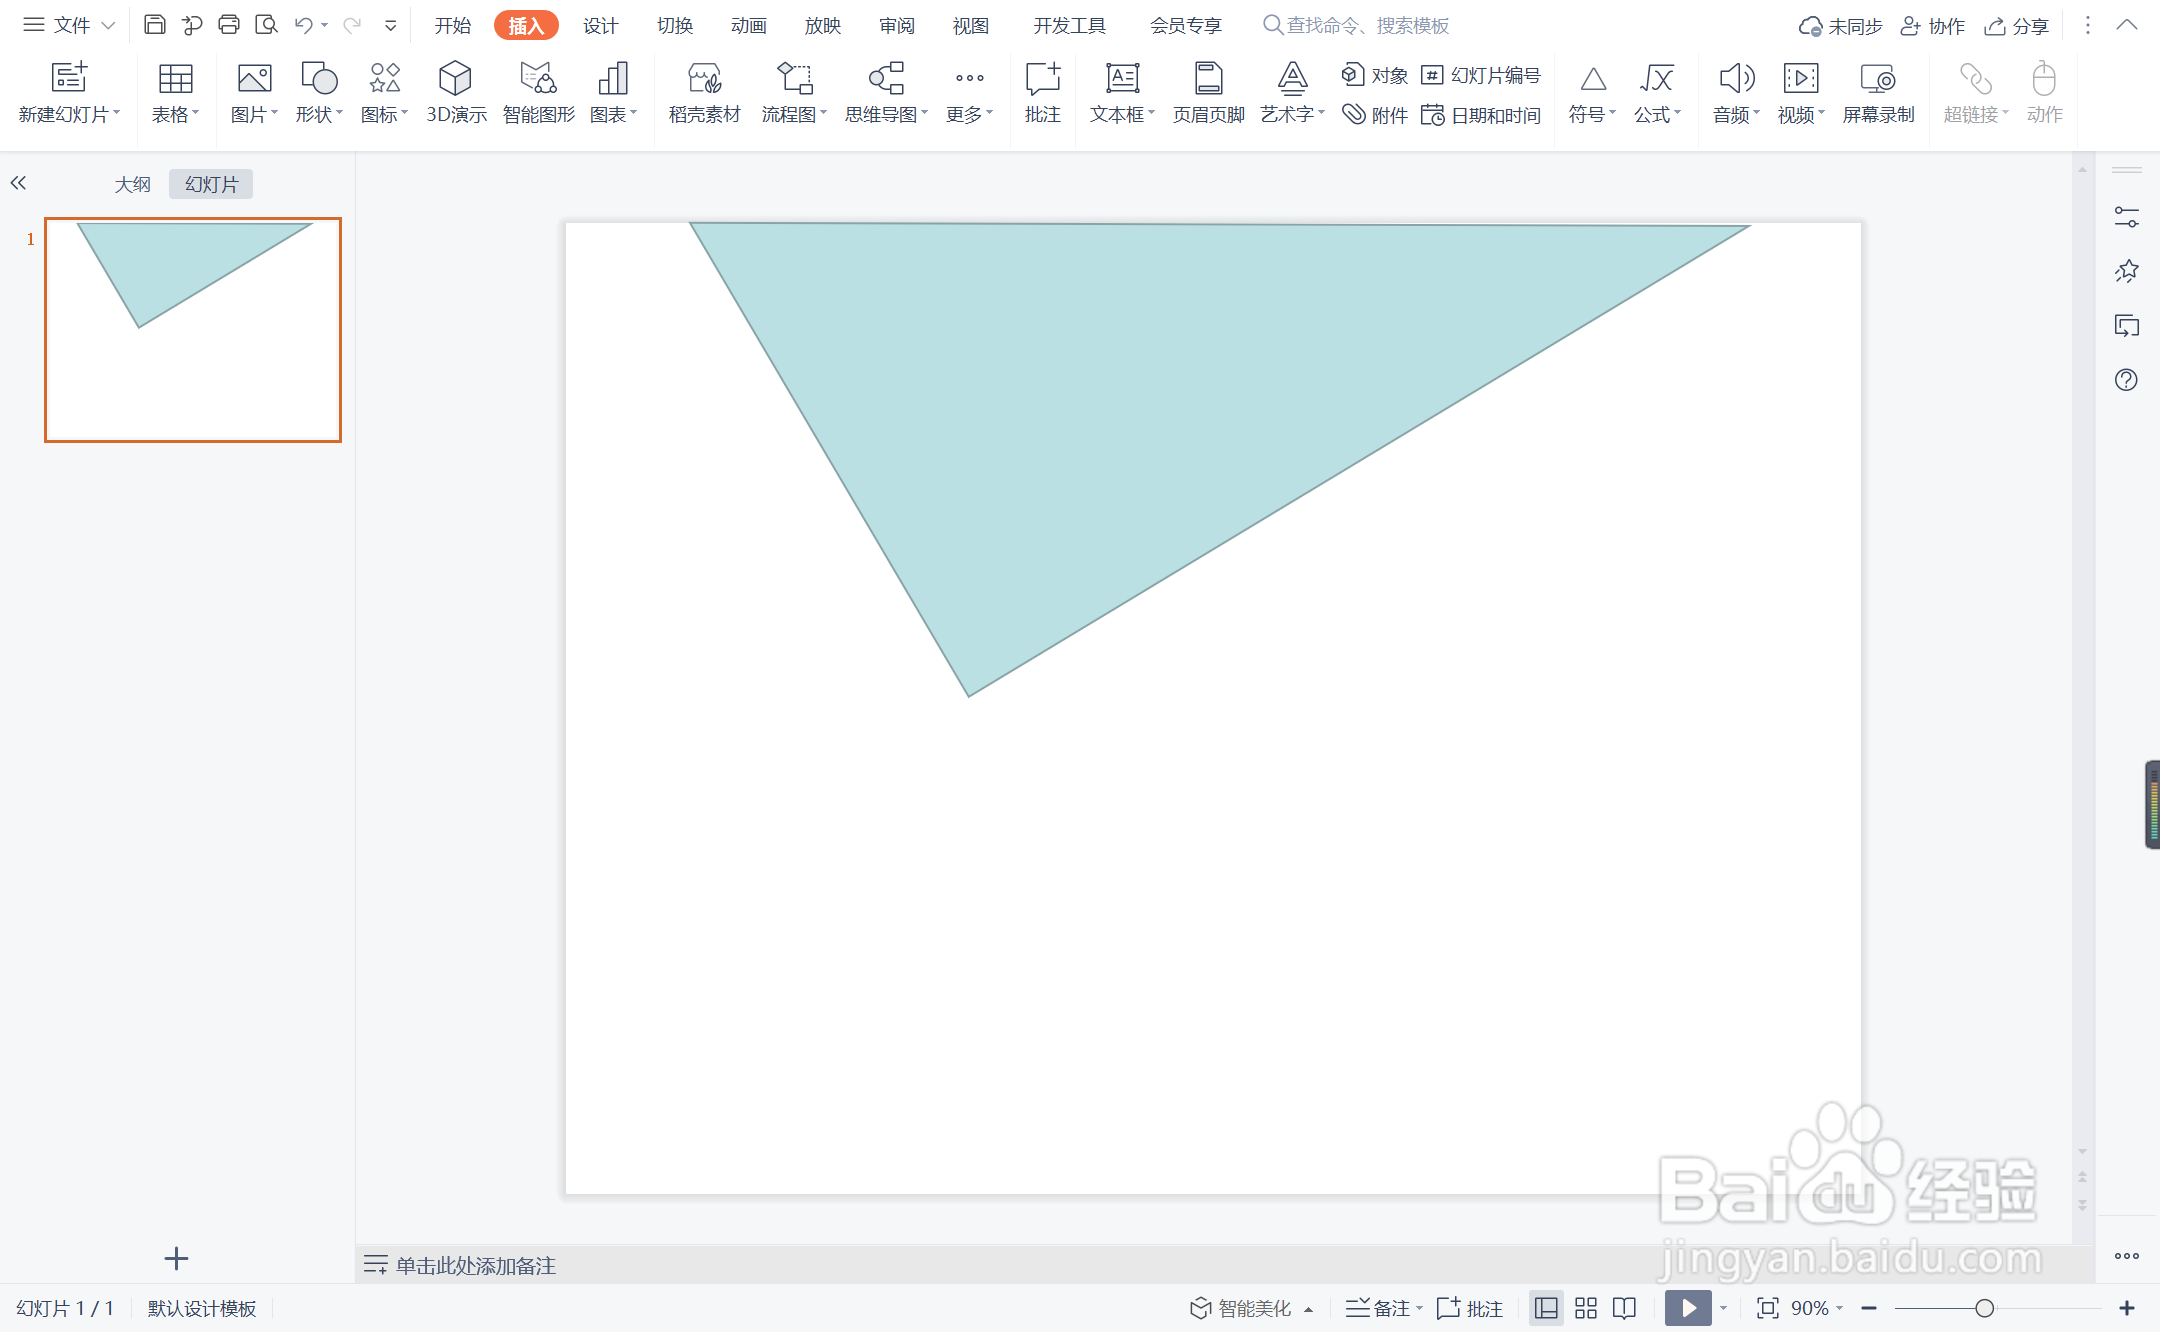
Task: Toggle reading view book icon
Action: click(1625, 1308)
